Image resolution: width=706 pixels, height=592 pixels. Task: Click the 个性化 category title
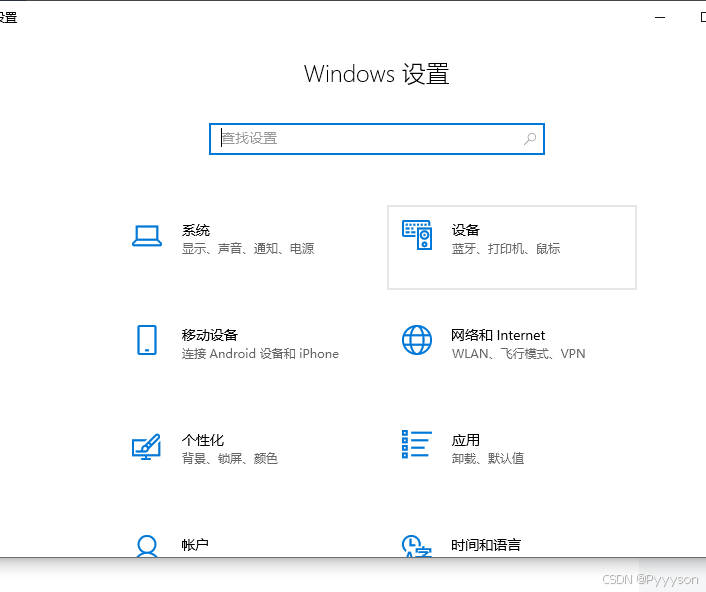pyautogui.click(x=203, y=440)
